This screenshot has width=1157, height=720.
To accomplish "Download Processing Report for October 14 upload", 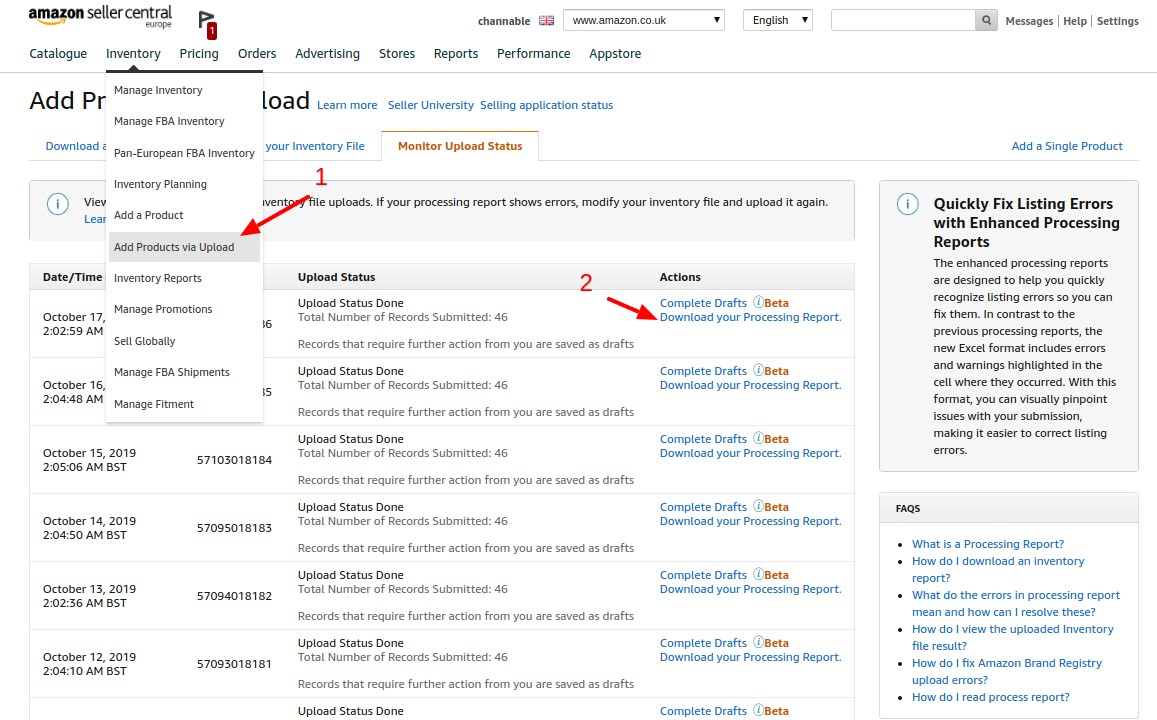I will tap(750, 521).
